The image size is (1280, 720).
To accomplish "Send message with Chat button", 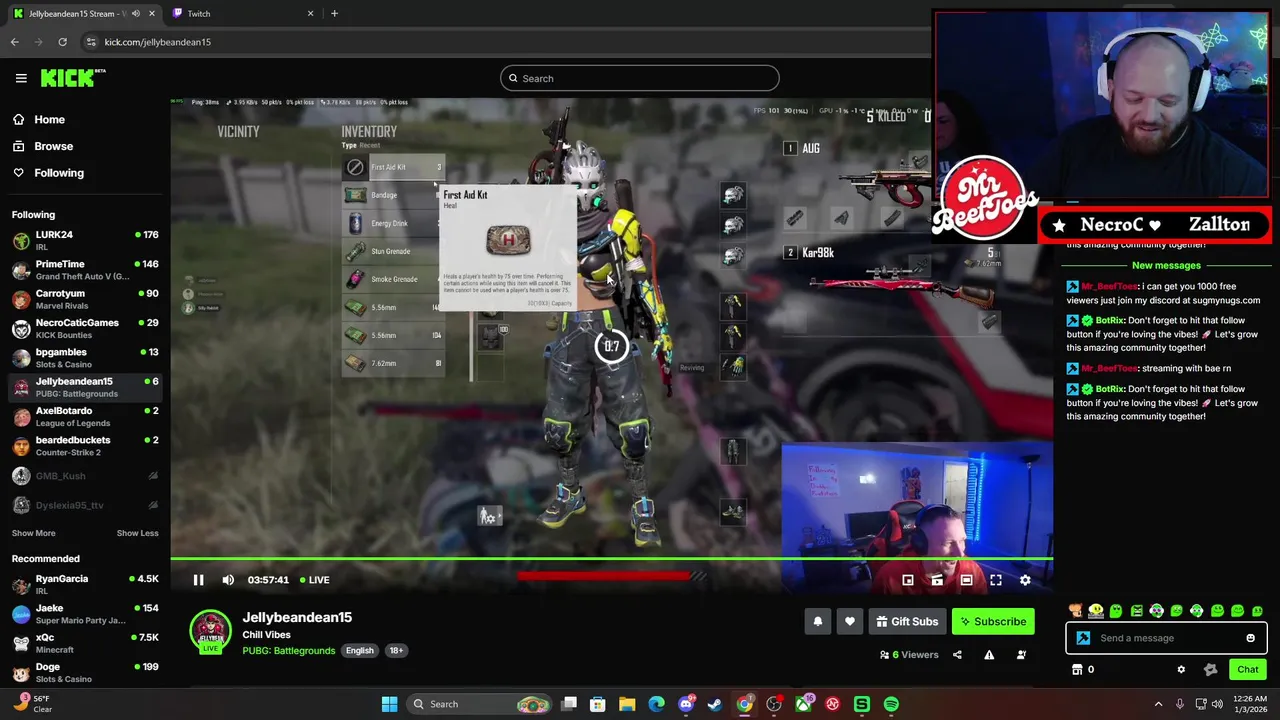I will [1247, 670].
